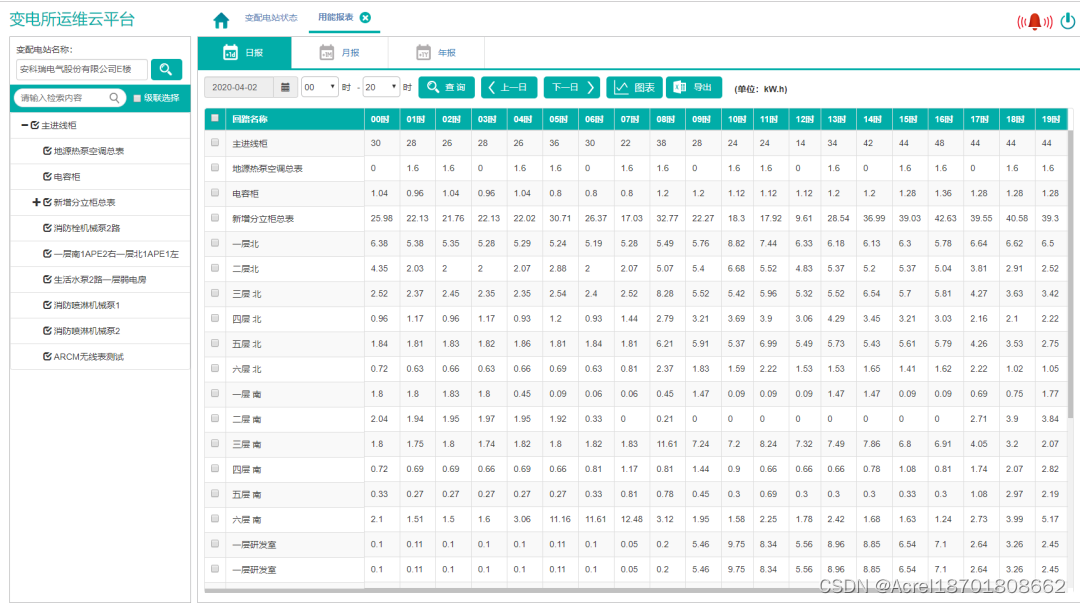This screenshot has height=603, width=1080.
Task: Go to the home page icon
Action: coord(221,21)
